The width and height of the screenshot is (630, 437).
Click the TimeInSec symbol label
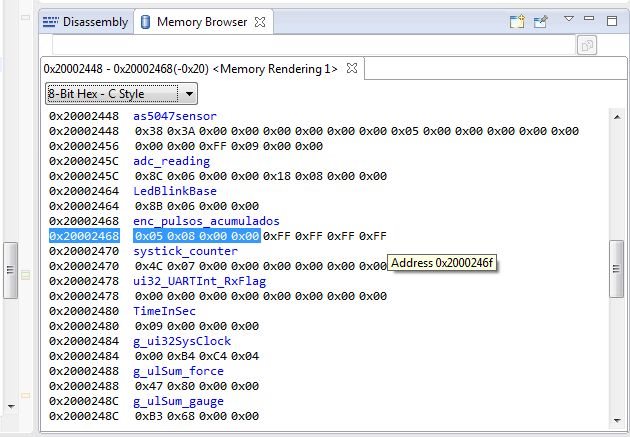(x=164, y=311)
